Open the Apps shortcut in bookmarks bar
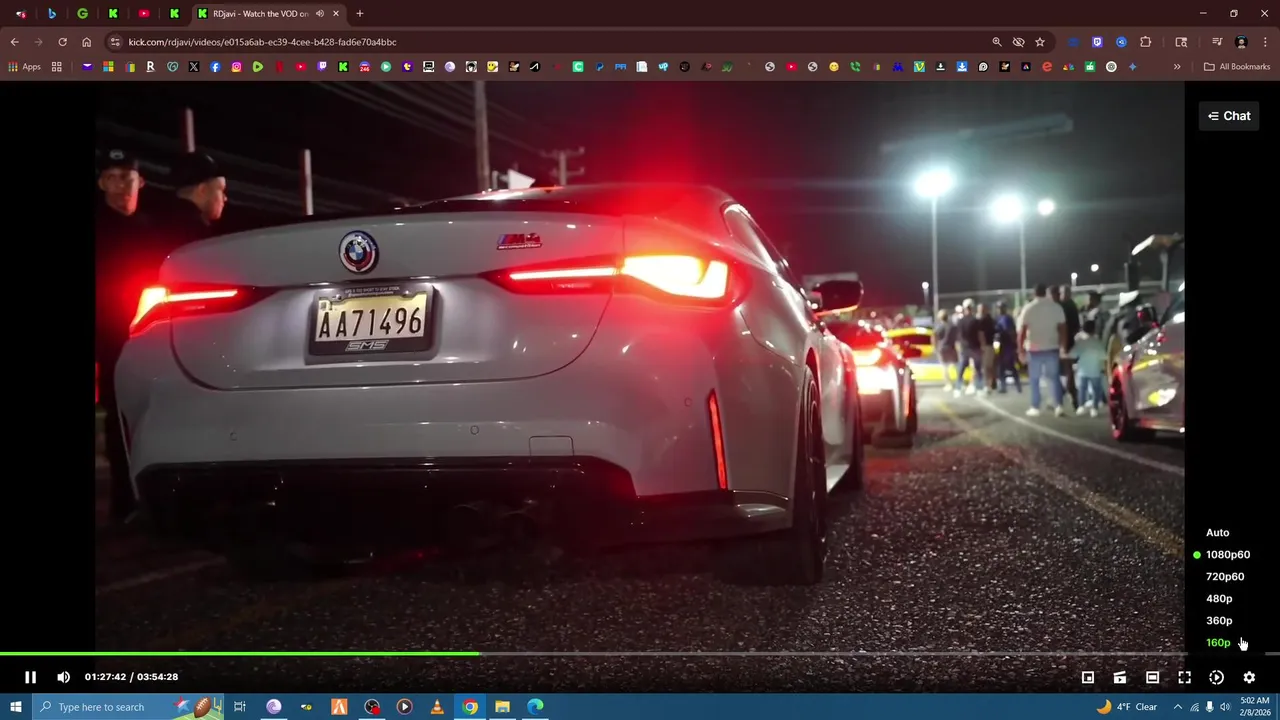 24,67
